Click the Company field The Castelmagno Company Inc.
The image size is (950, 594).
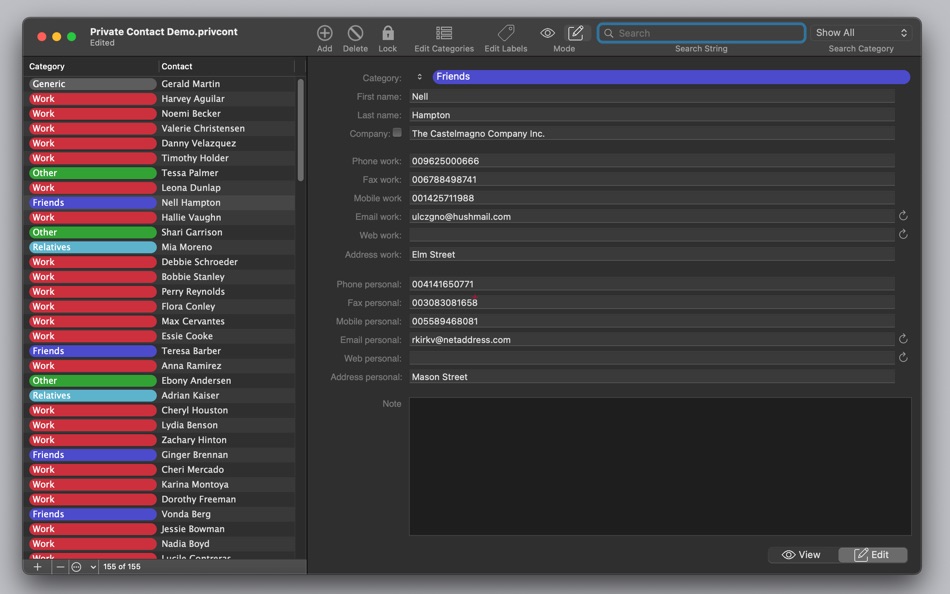(x=652, y=133)
